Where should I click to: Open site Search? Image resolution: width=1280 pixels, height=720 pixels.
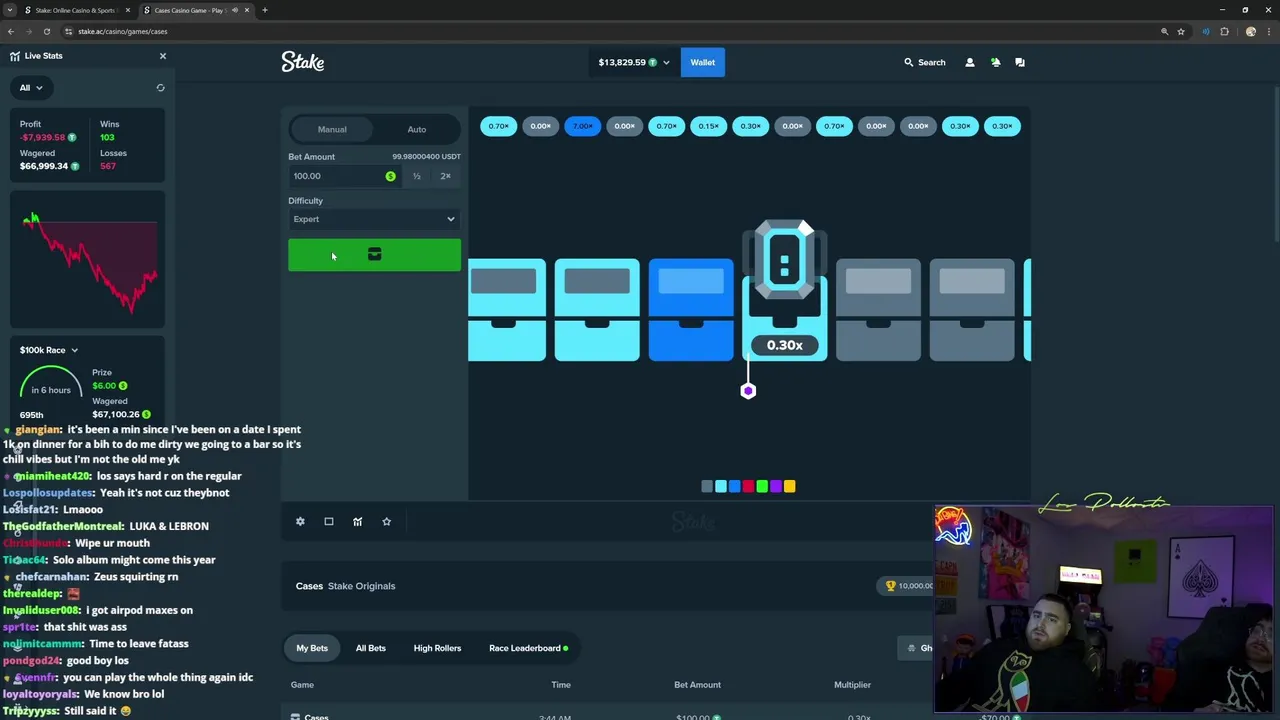pos(924,62)
